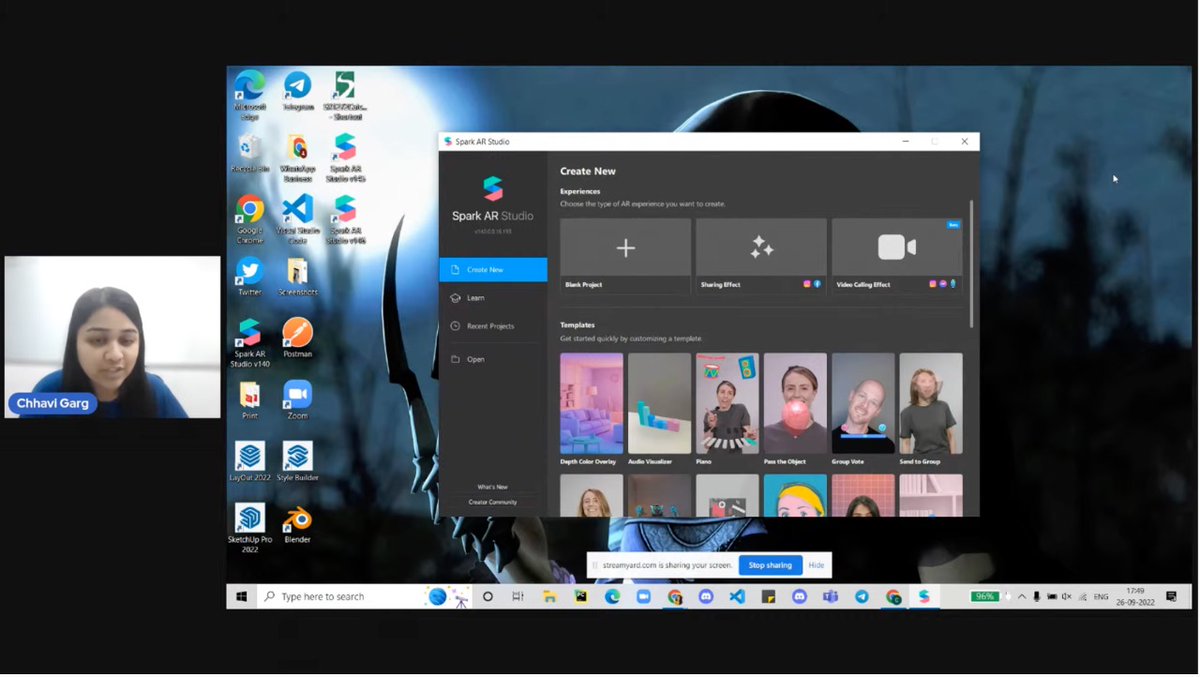
Task: Click the microphone tray icon
Action: pyautogui.click(x=1037, y=597)
